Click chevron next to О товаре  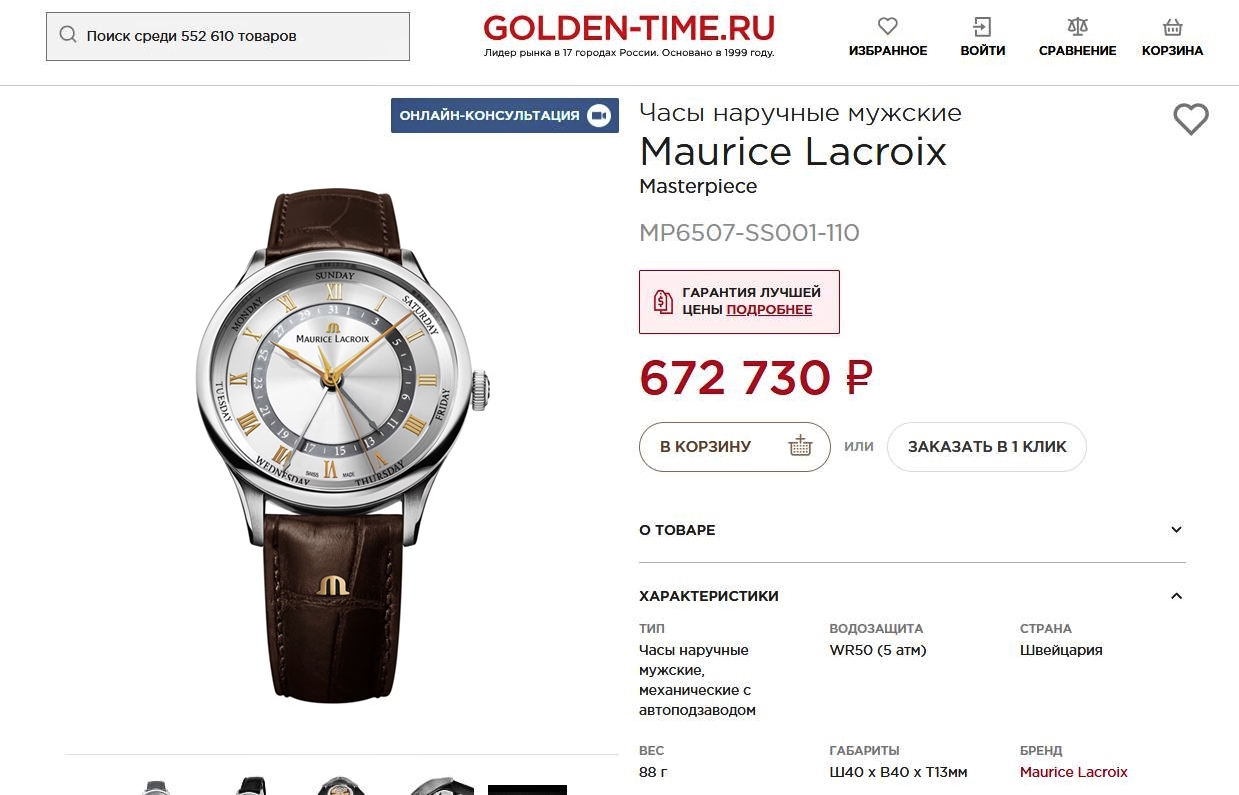click(x=1177, y=530)
